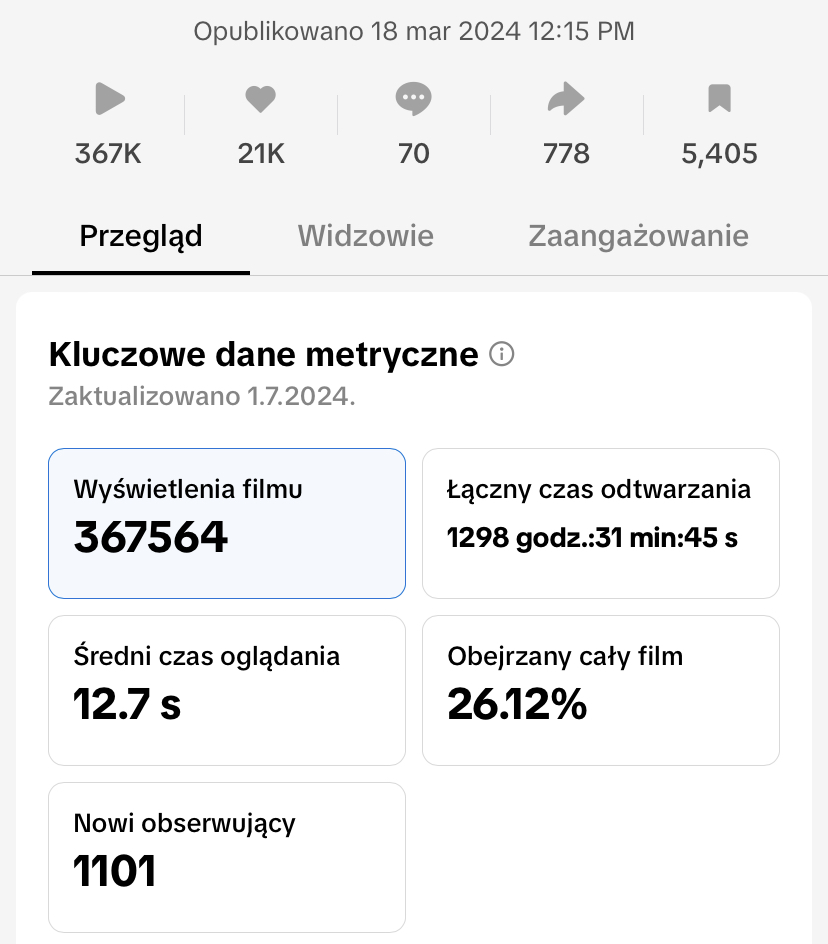Tap the 778 shares count

pos(566,154)
